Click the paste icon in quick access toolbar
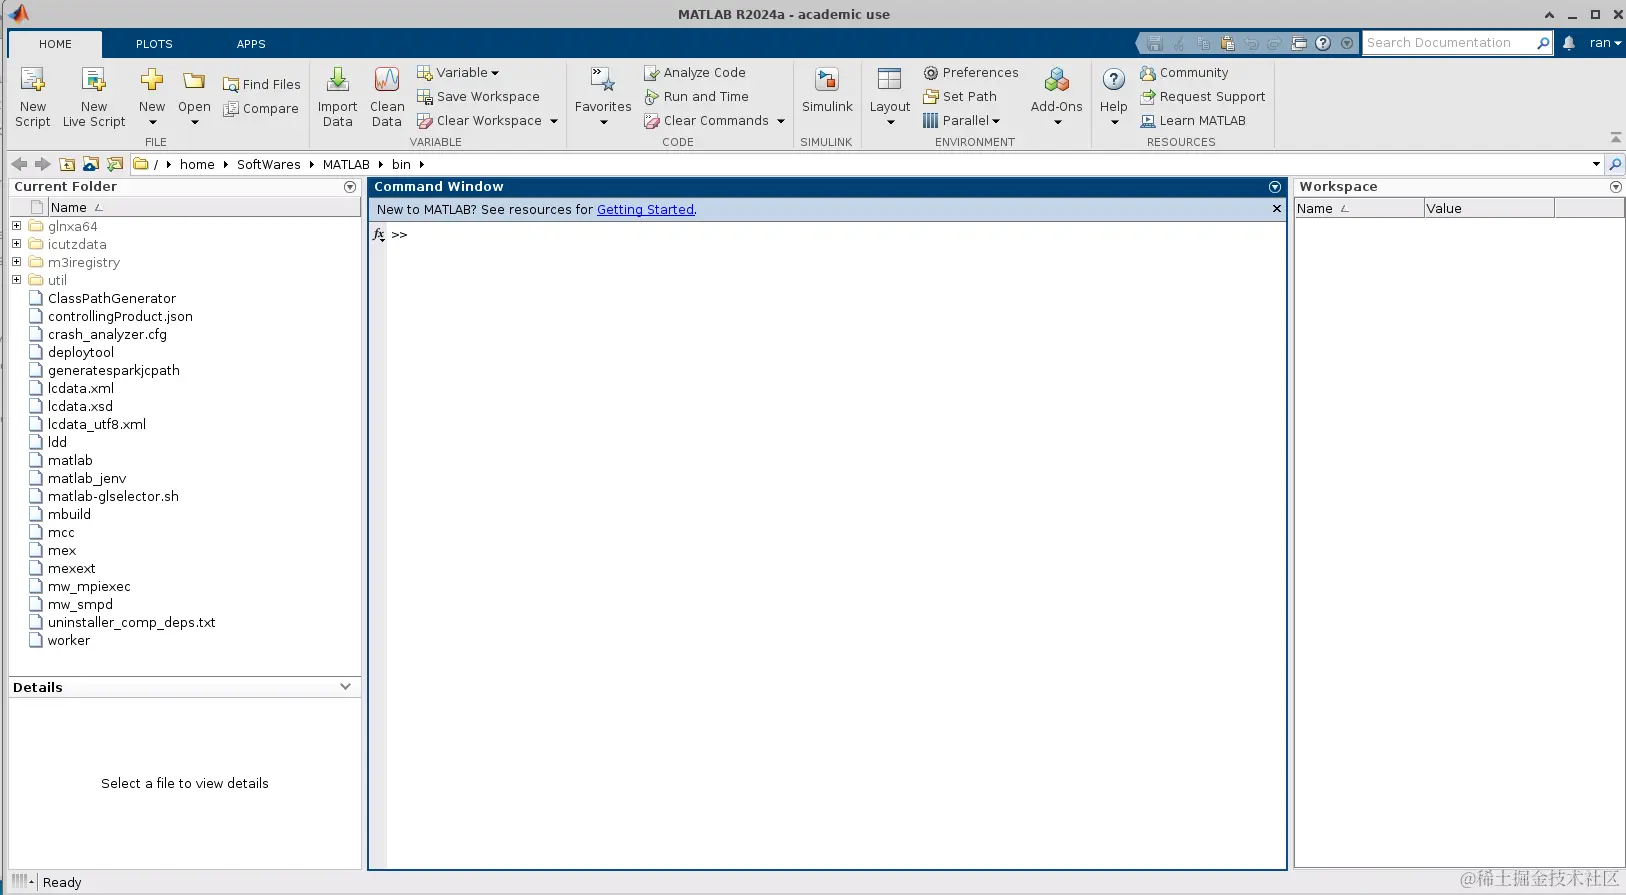The width and height of the screenshot is (1626, 895). [1227, 43]
